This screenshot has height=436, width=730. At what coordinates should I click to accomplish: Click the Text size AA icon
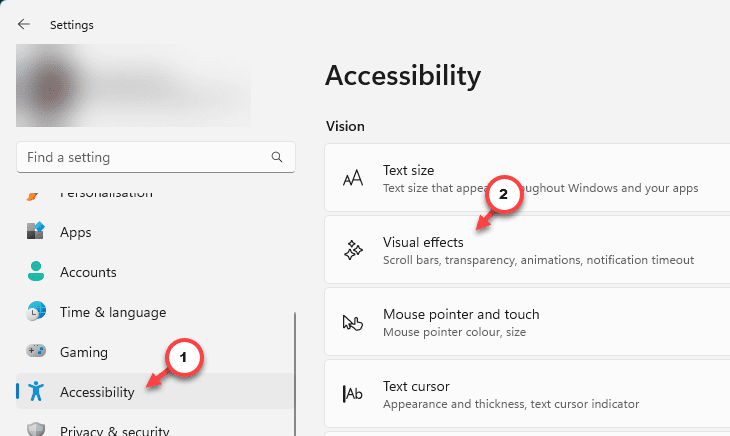pyautogui.click(x=353, y=178)
